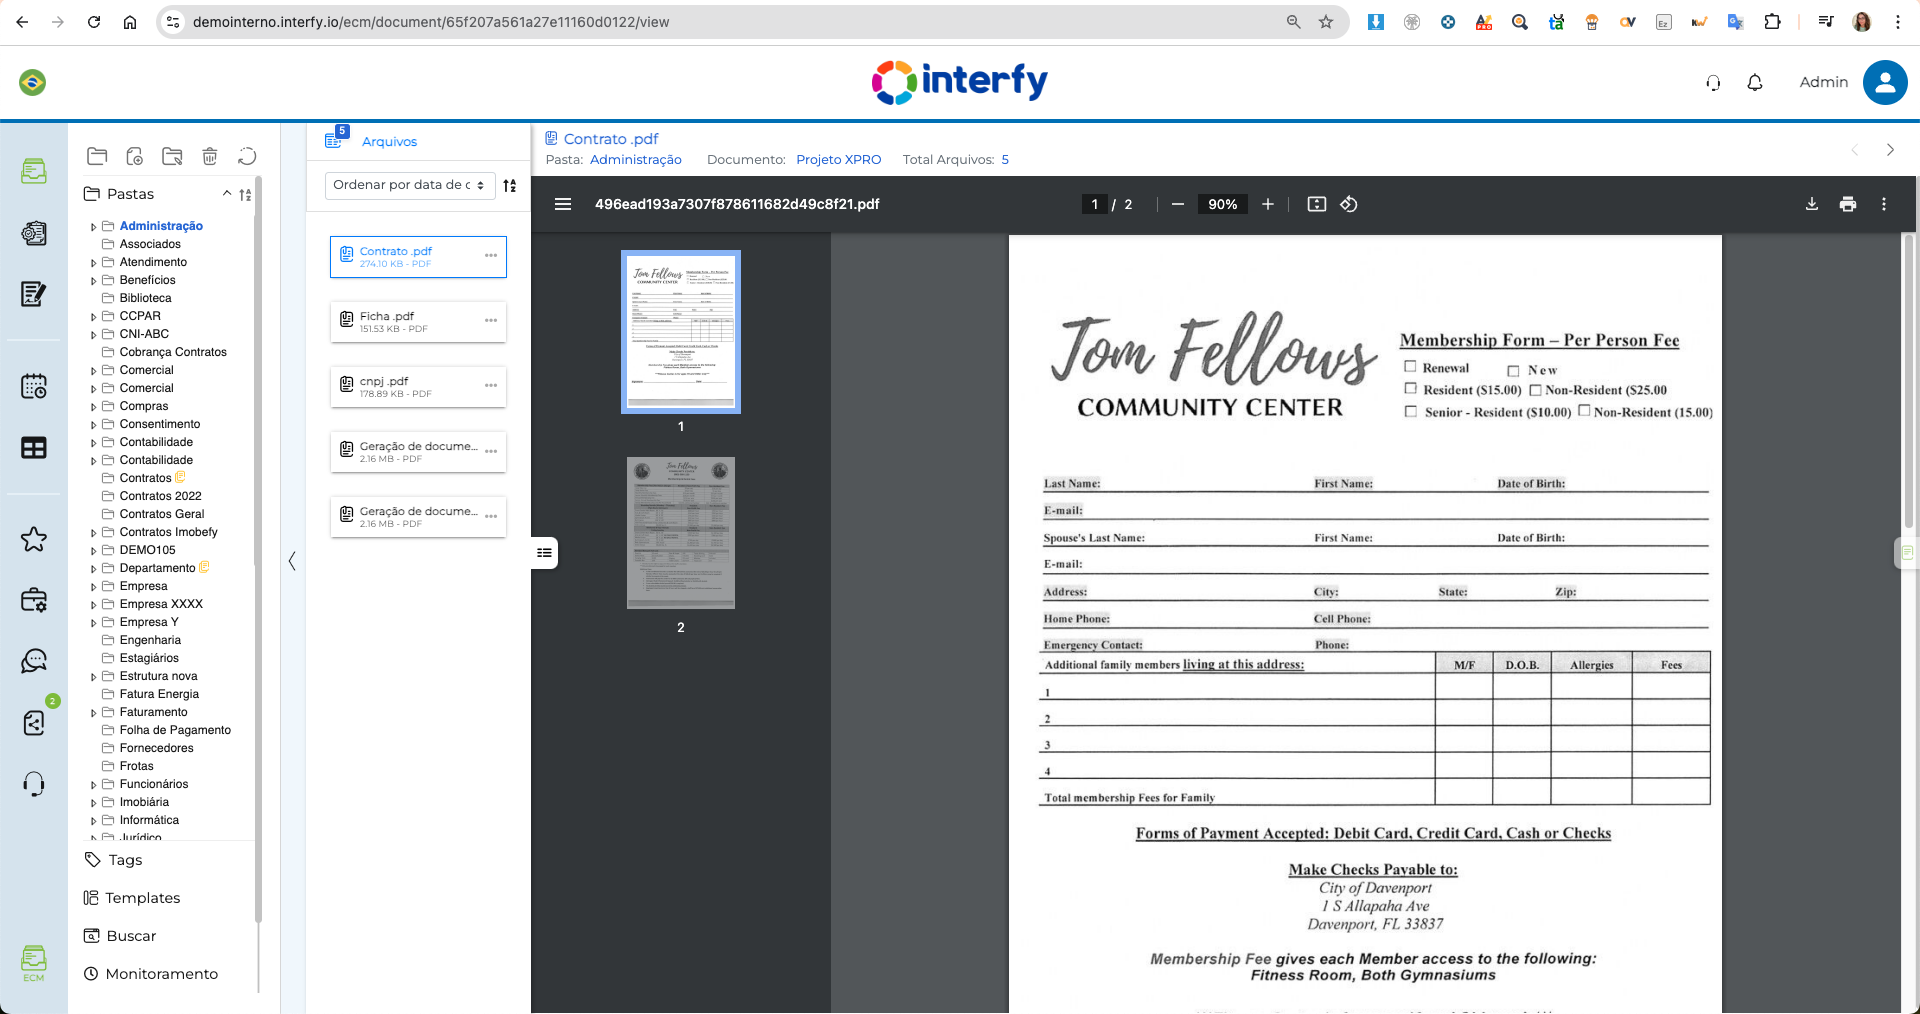Zoom in the PDF
Viewport: 1920px width, 1014px height.
tap(1268, 204)
